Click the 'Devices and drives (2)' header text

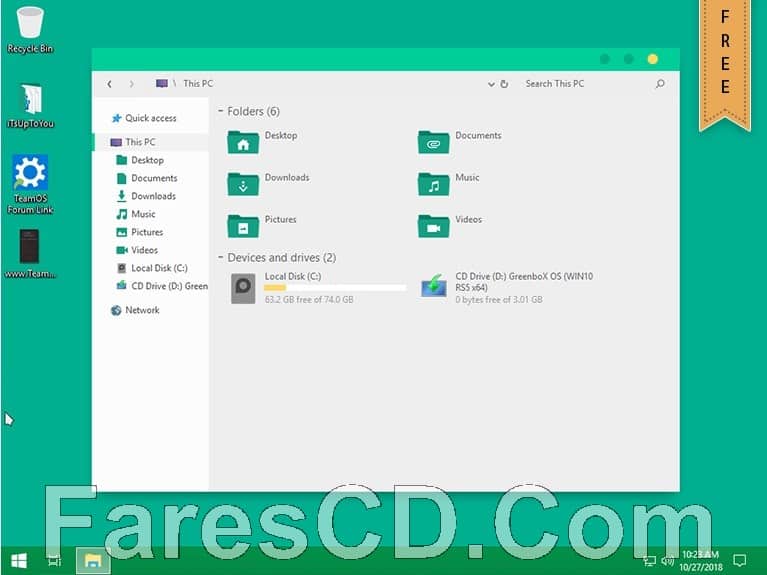point(282,257)
